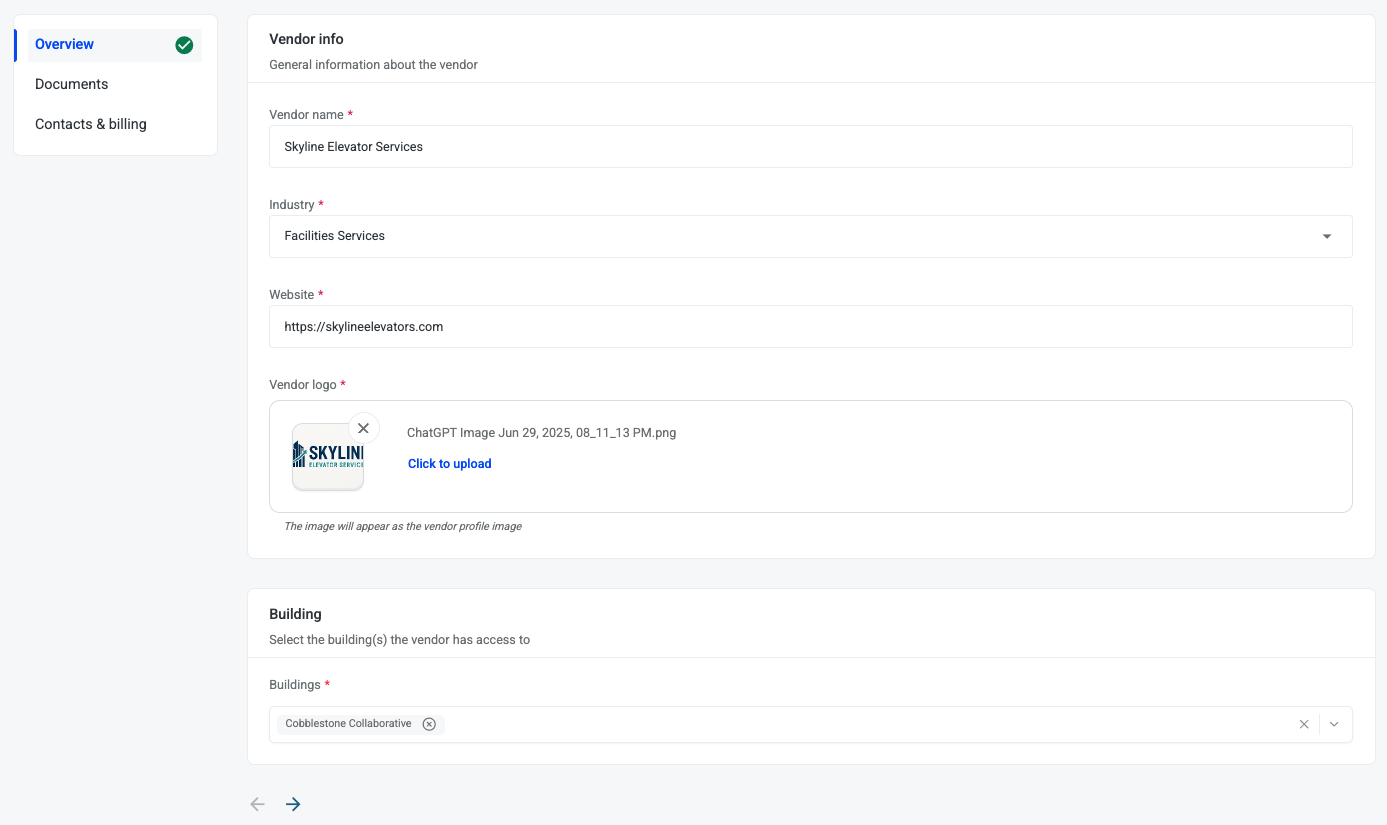Click the Cobblestone Collaborative chip label
This screenshot has height=825, width=1387.
tap(348, 724)
